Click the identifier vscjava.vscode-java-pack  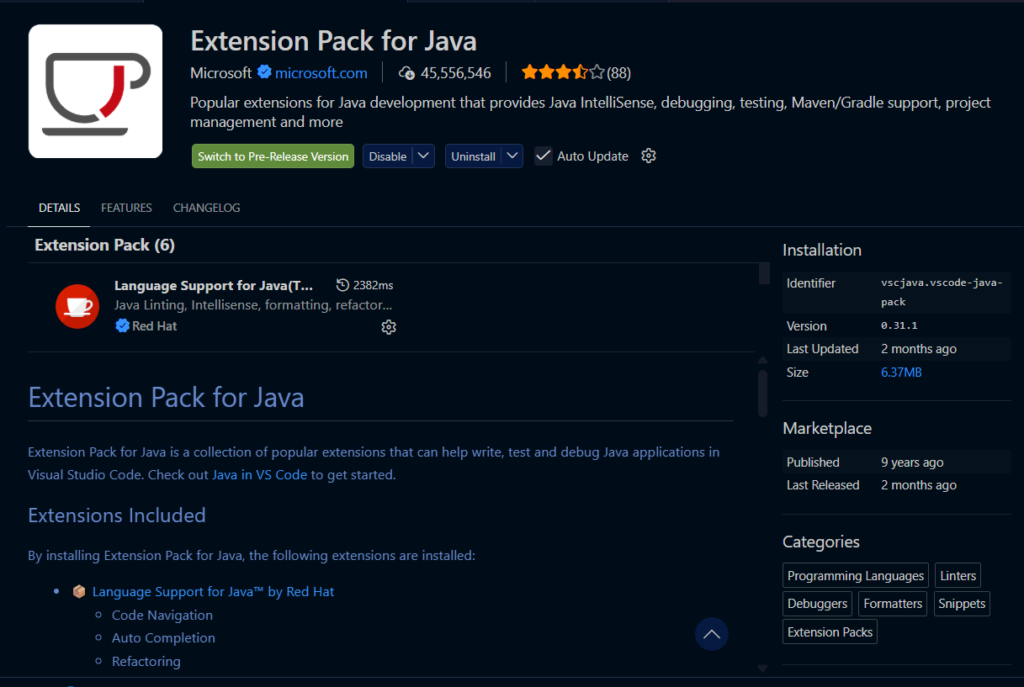pos(941,292)
